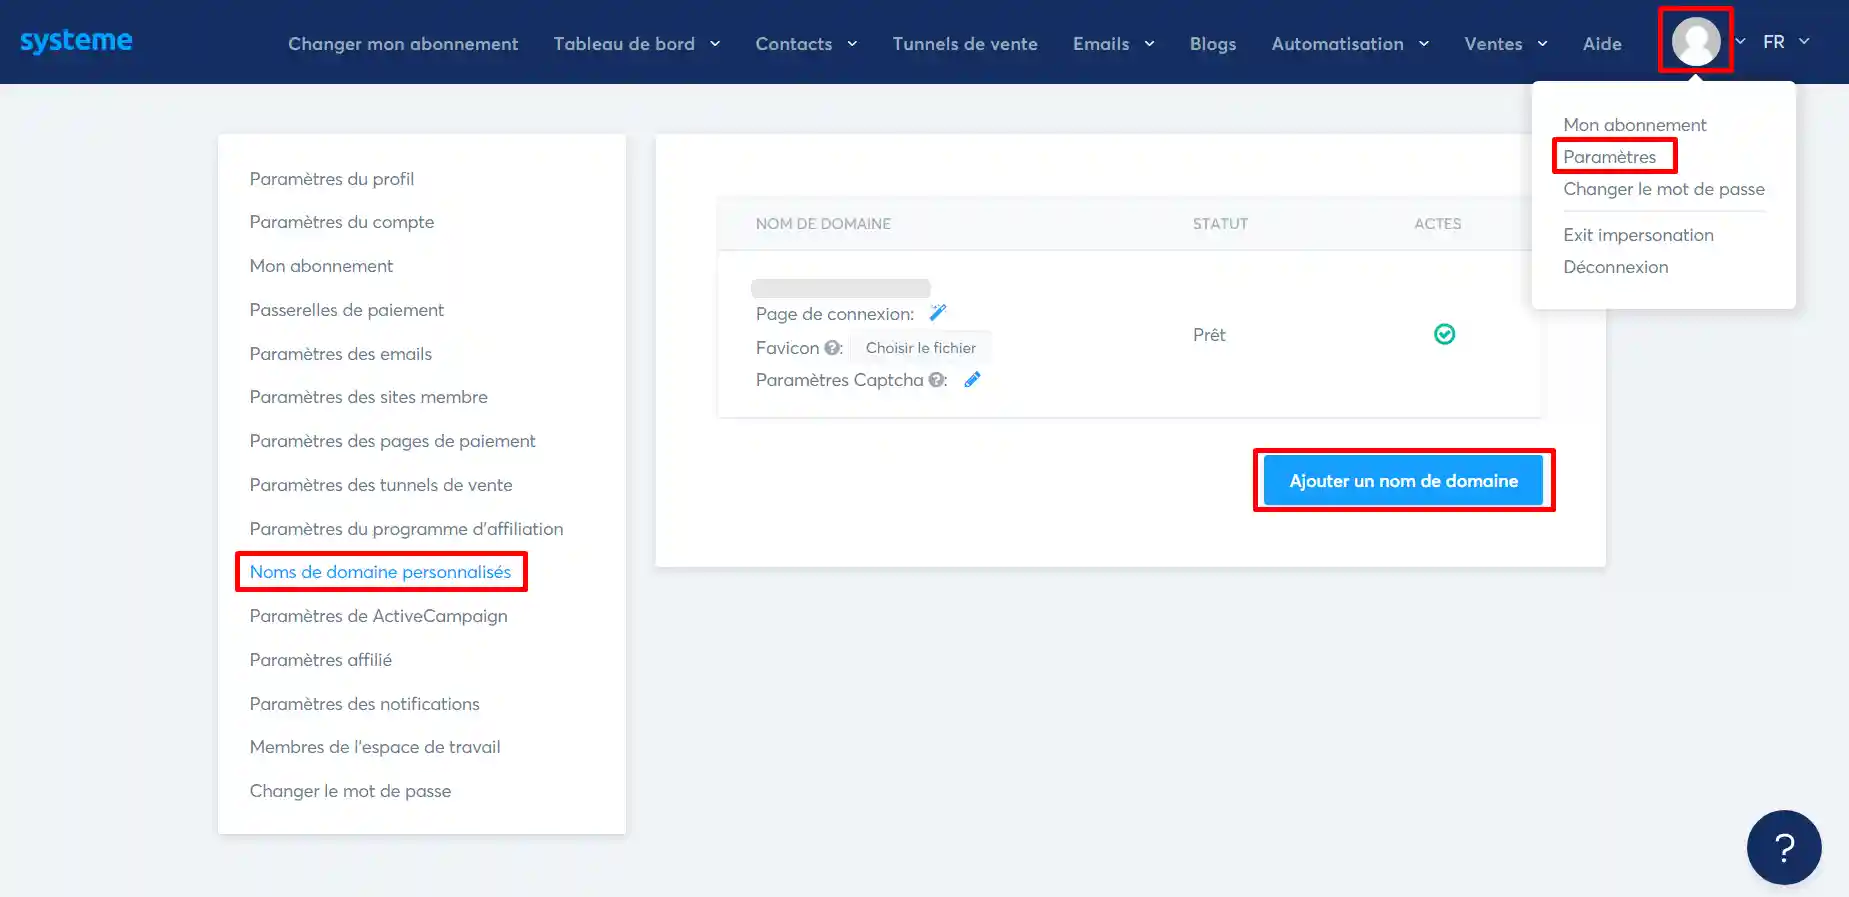This screenshot has width=1849, height=897.
Task: Select Noms de domaine personnalisés
Action: coord(380,572)
